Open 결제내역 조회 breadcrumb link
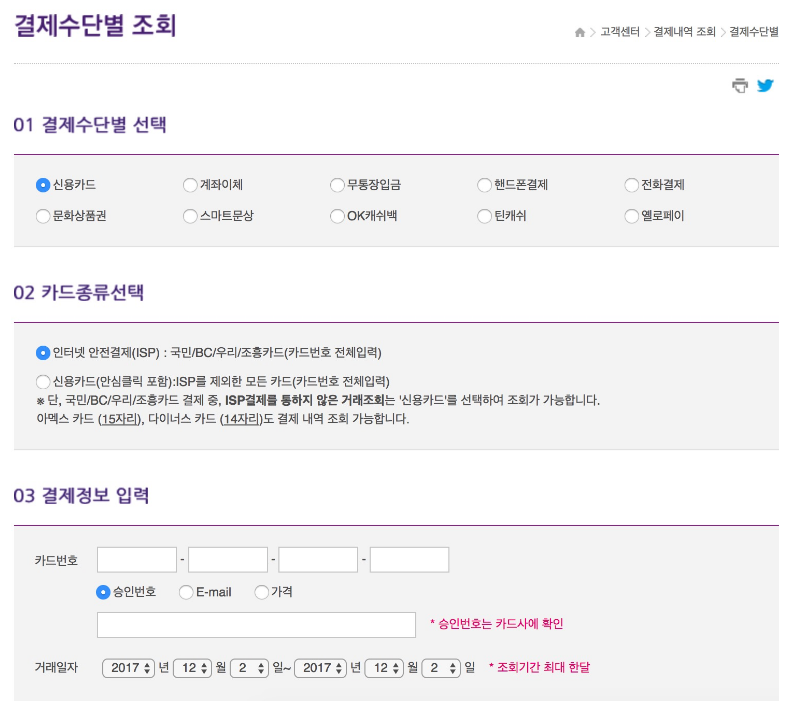The image size is (792, 717). (x=684, y=32)
